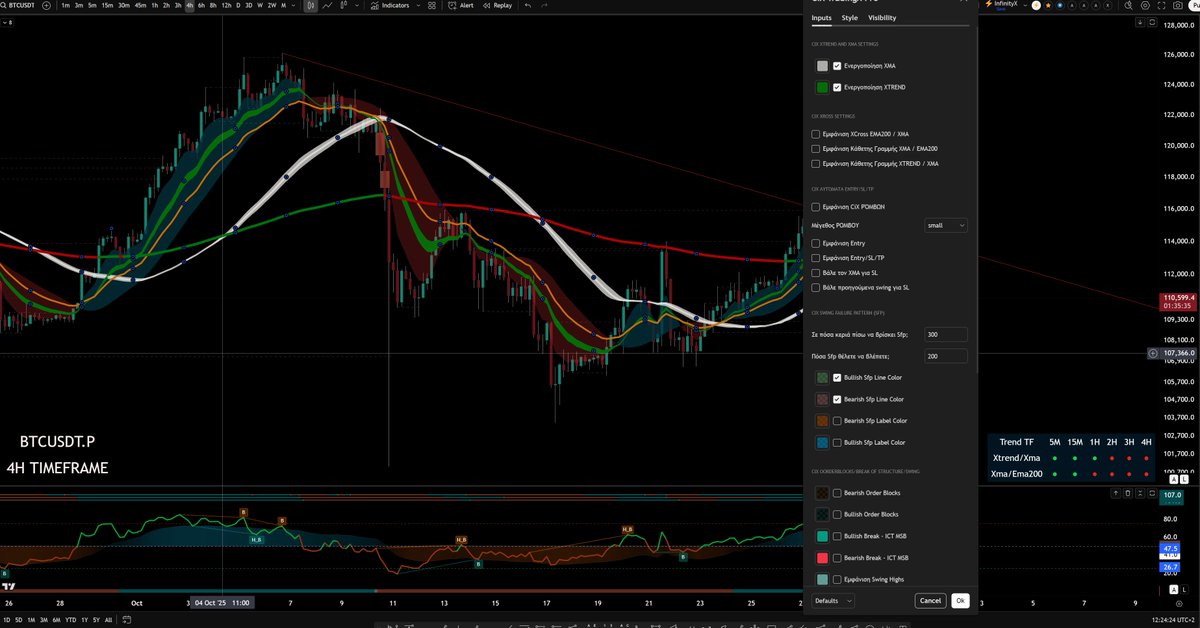
Task: Enable Βάλε προηγούμενα swing για SL checkbox
Action: 816,288
